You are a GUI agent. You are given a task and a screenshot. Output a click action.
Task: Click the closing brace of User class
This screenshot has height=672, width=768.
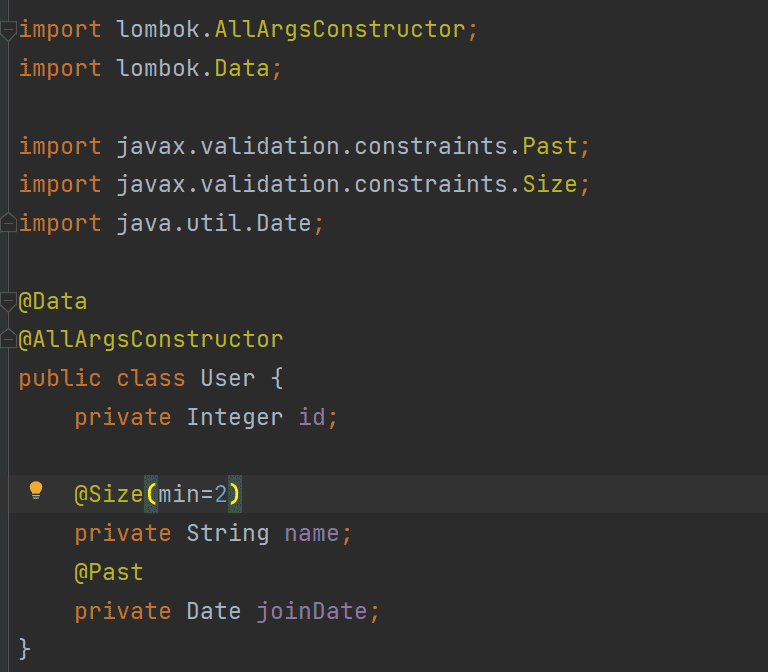click(x=25, y=648)
